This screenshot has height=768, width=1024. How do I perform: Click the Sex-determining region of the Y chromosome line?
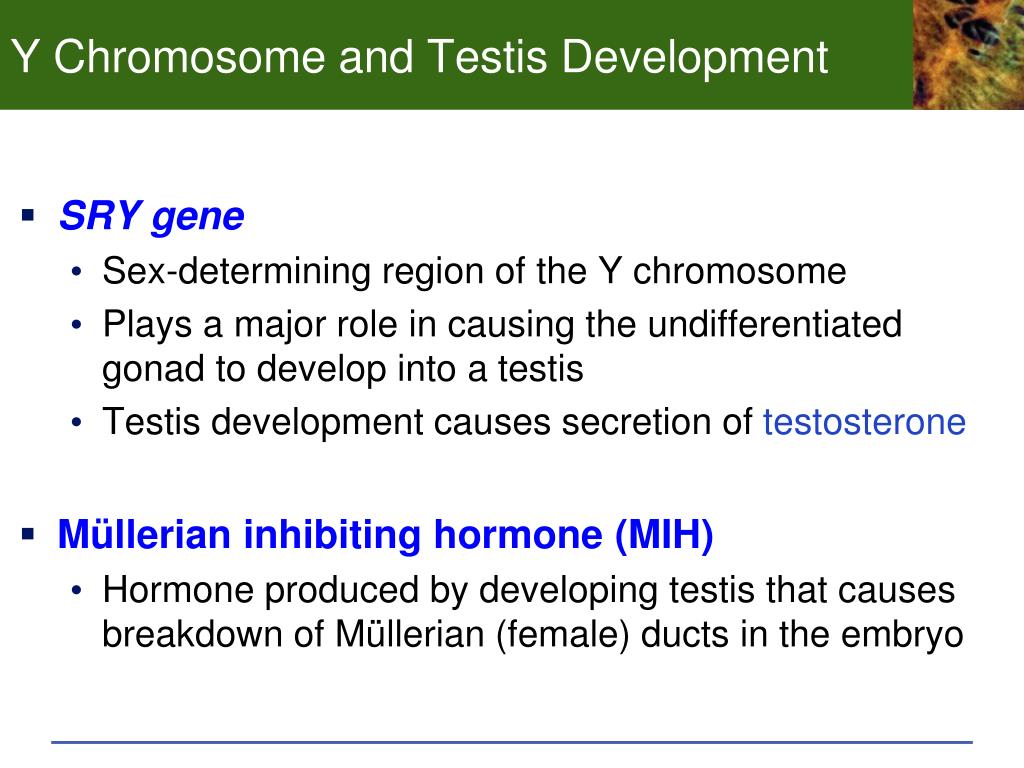pyautogui.click(x=474, y=272)
